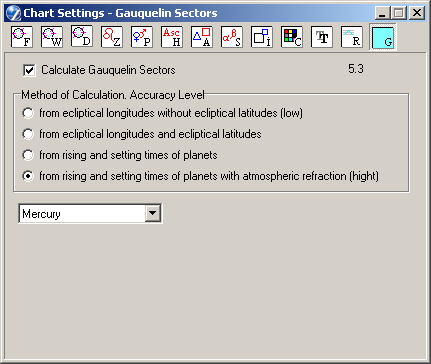Image resolution: width=431 pixels, height=364 pixels.
Task: Open the W chart wheel settings icon
Action: 52,37
